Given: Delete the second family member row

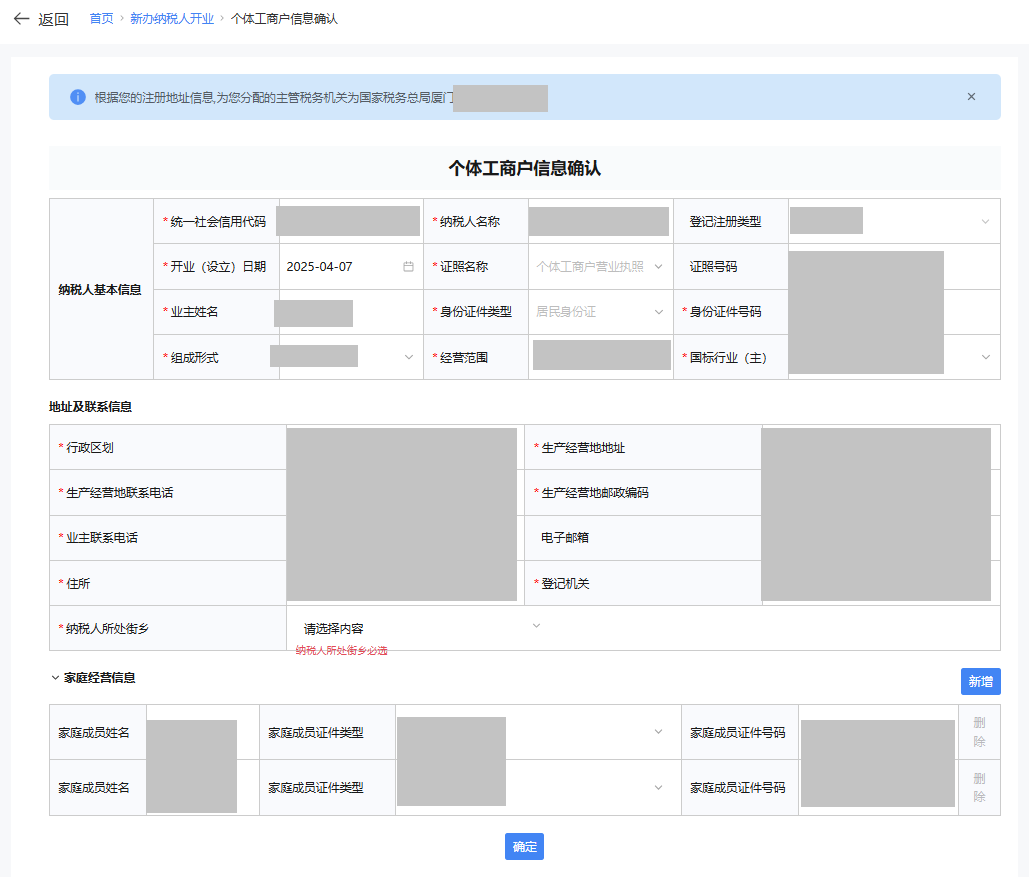Looking at the screenshot, I should (x=979, y=788).
